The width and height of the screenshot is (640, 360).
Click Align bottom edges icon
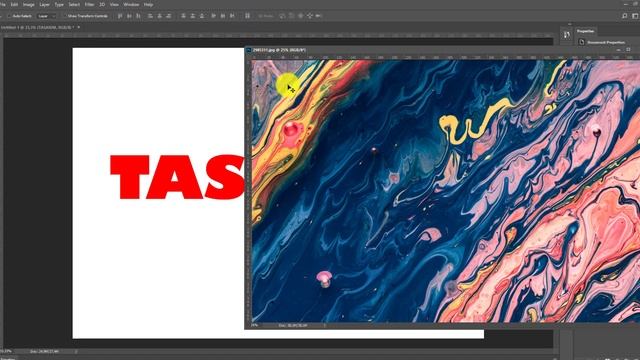point(138,16)
